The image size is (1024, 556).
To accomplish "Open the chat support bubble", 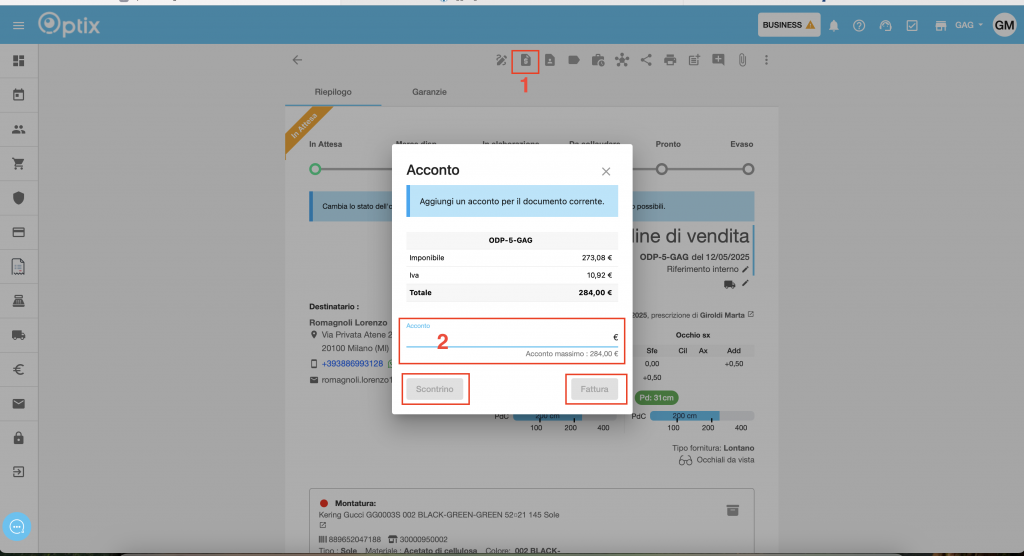I will tap(17, 525).
